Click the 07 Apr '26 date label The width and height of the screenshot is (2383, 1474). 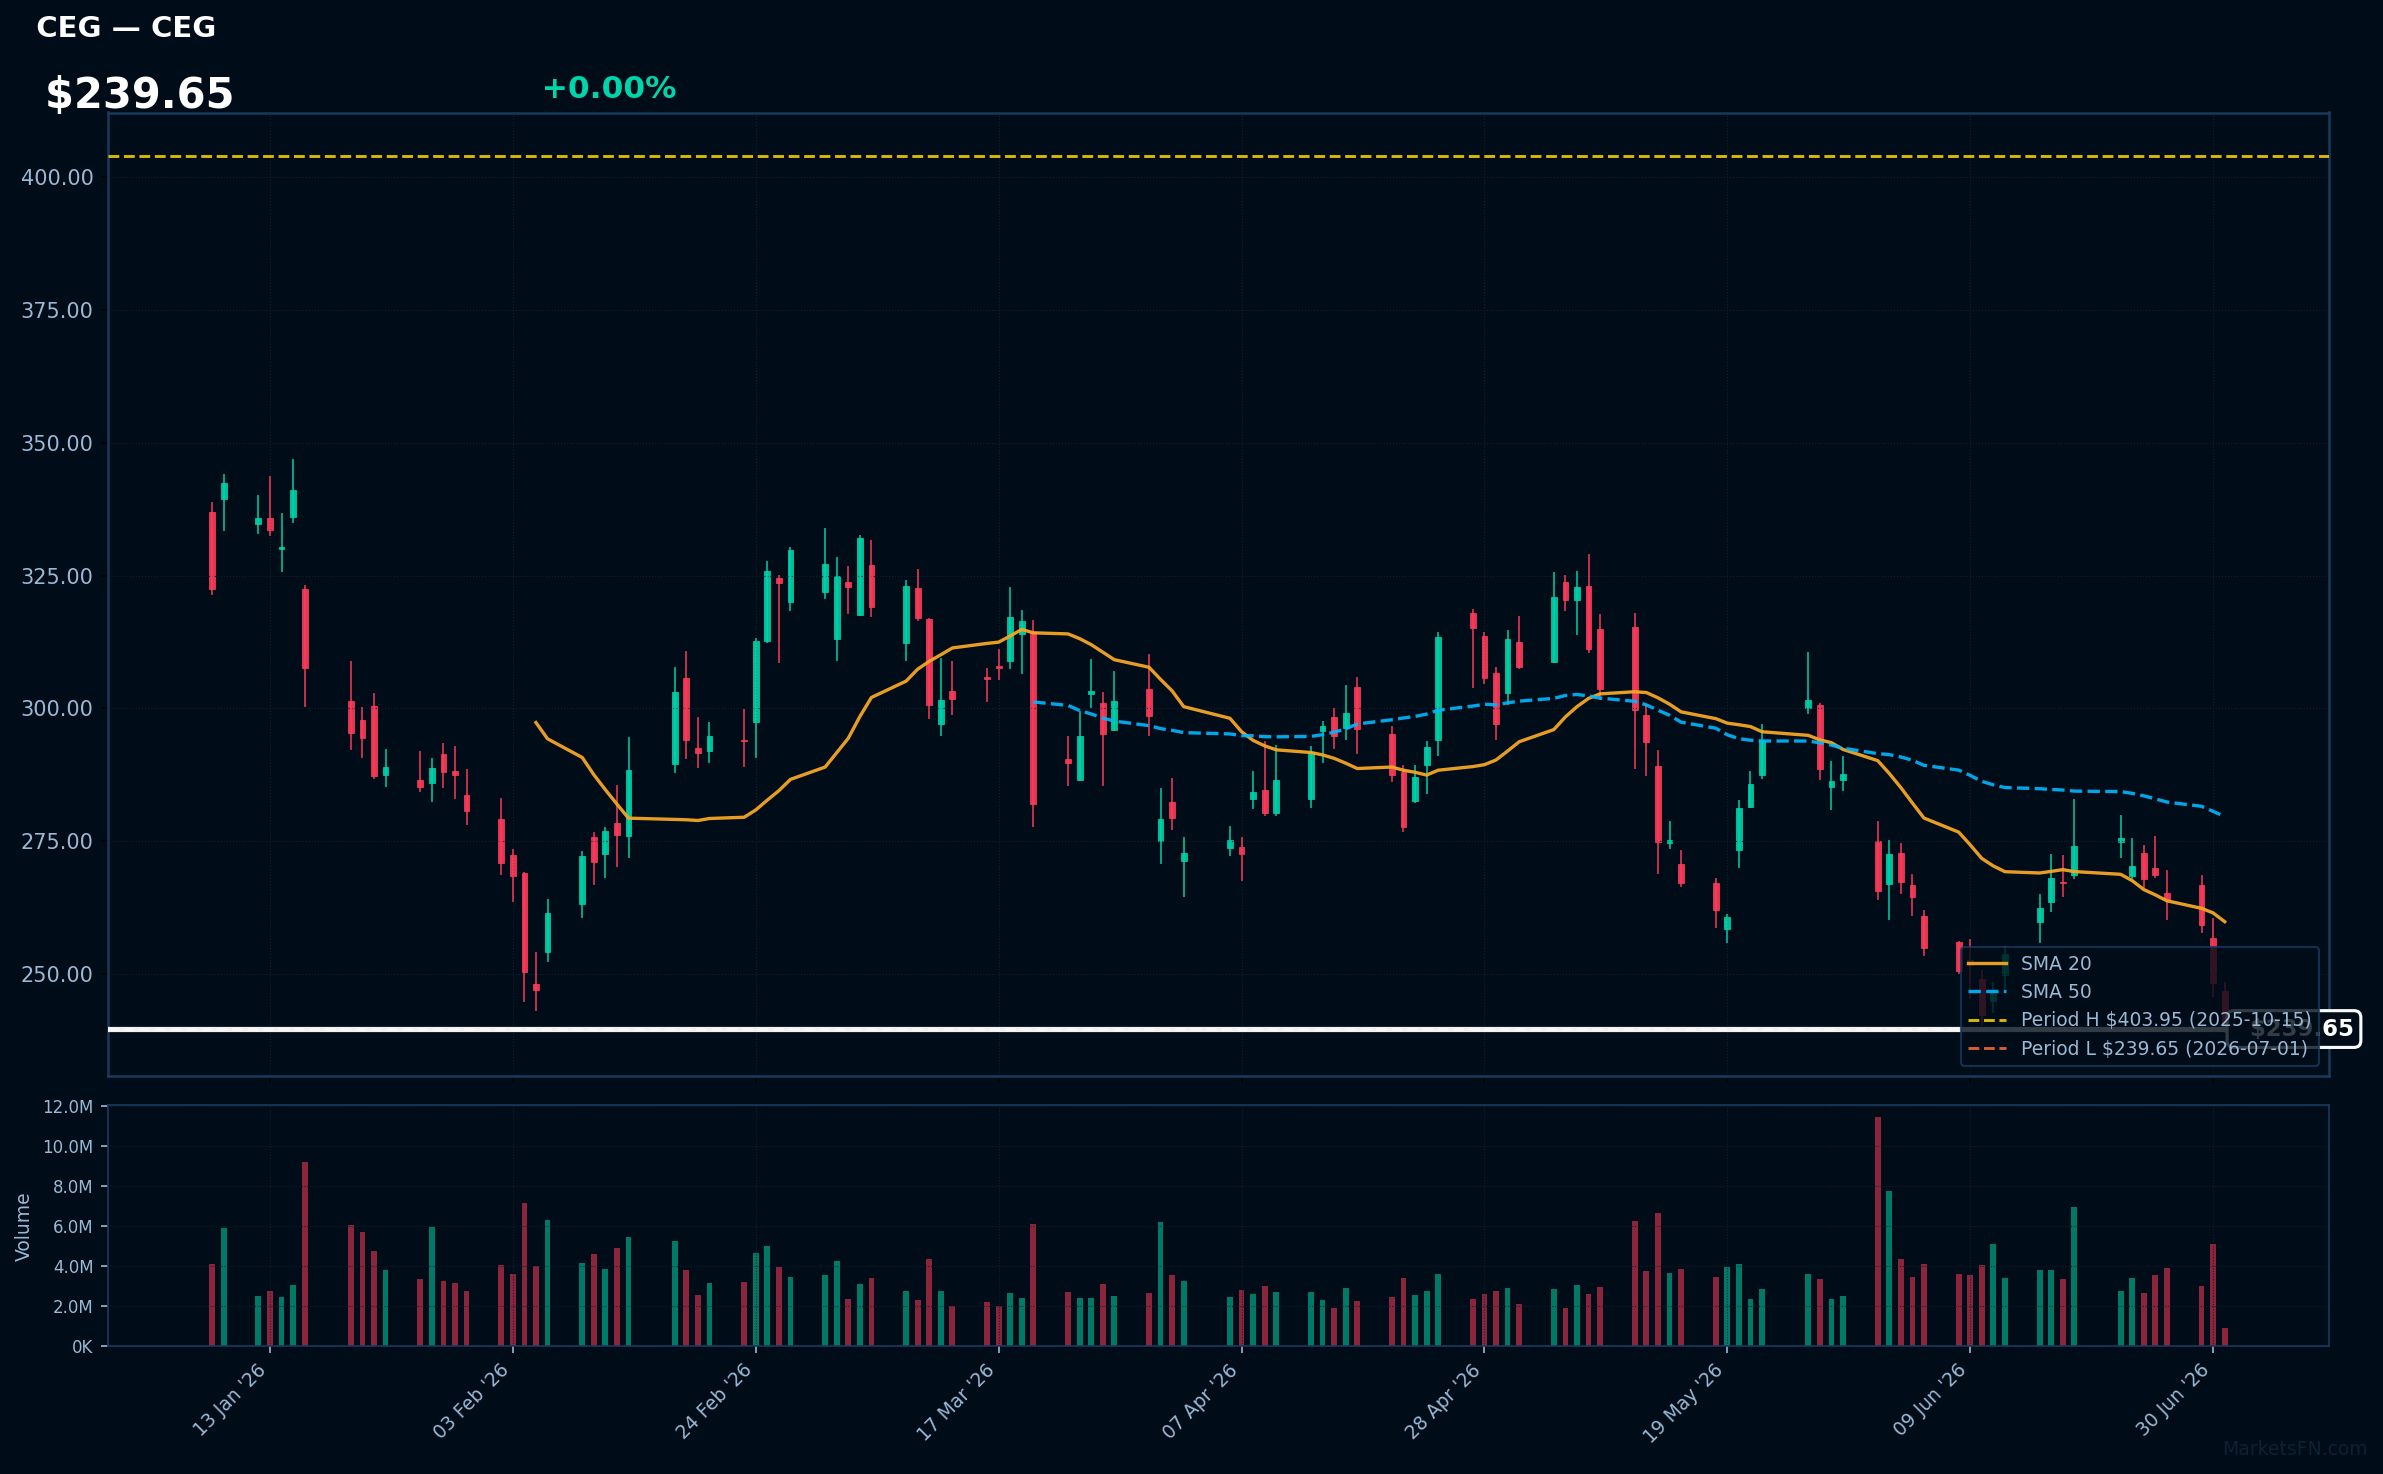click(1200, 1400)
